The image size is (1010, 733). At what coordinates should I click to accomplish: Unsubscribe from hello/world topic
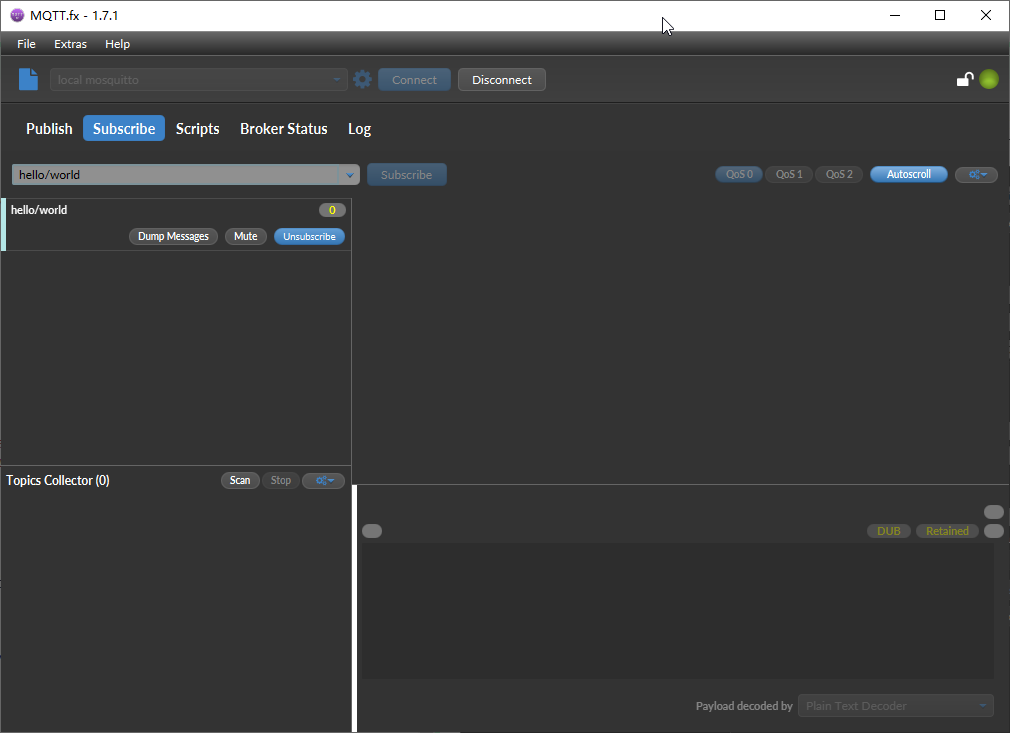pyautogui.click(x=309, y=236)
